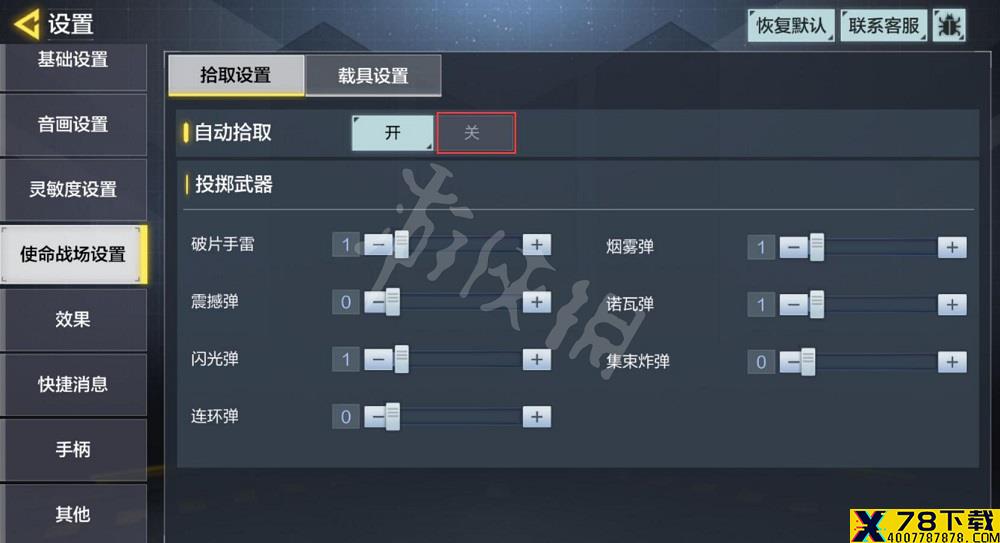The image size is (1000, 543).
Task: Open 灵敏度设置 in sidebar
Action: coord(73,190)
